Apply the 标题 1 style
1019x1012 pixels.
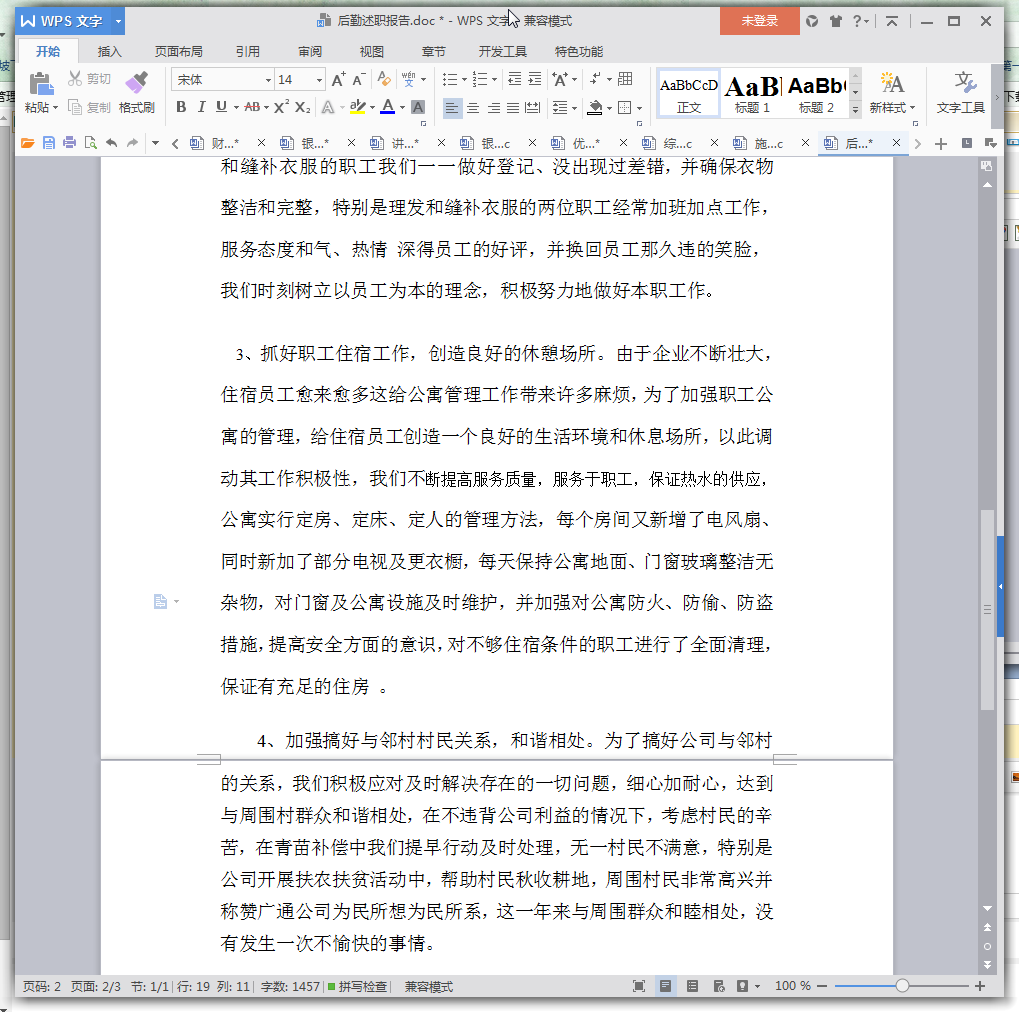[x=752, y=94]
